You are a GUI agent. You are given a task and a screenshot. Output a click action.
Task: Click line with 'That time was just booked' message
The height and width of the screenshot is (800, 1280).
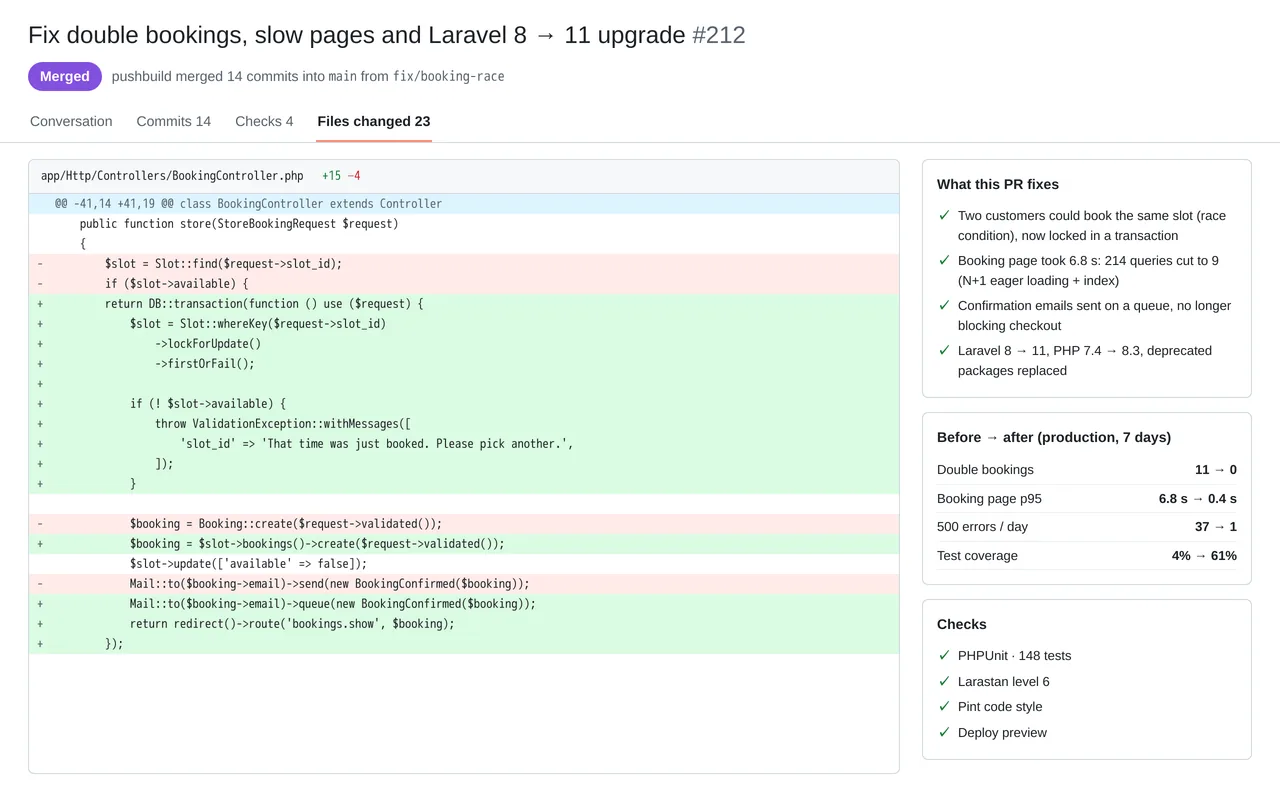click(464, 444)
